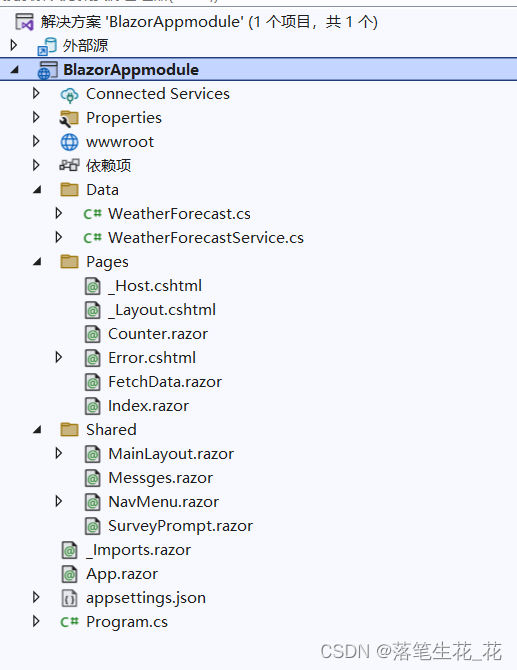Select 'Program.cs' file name
517x670 pixels.
(127, 622)
